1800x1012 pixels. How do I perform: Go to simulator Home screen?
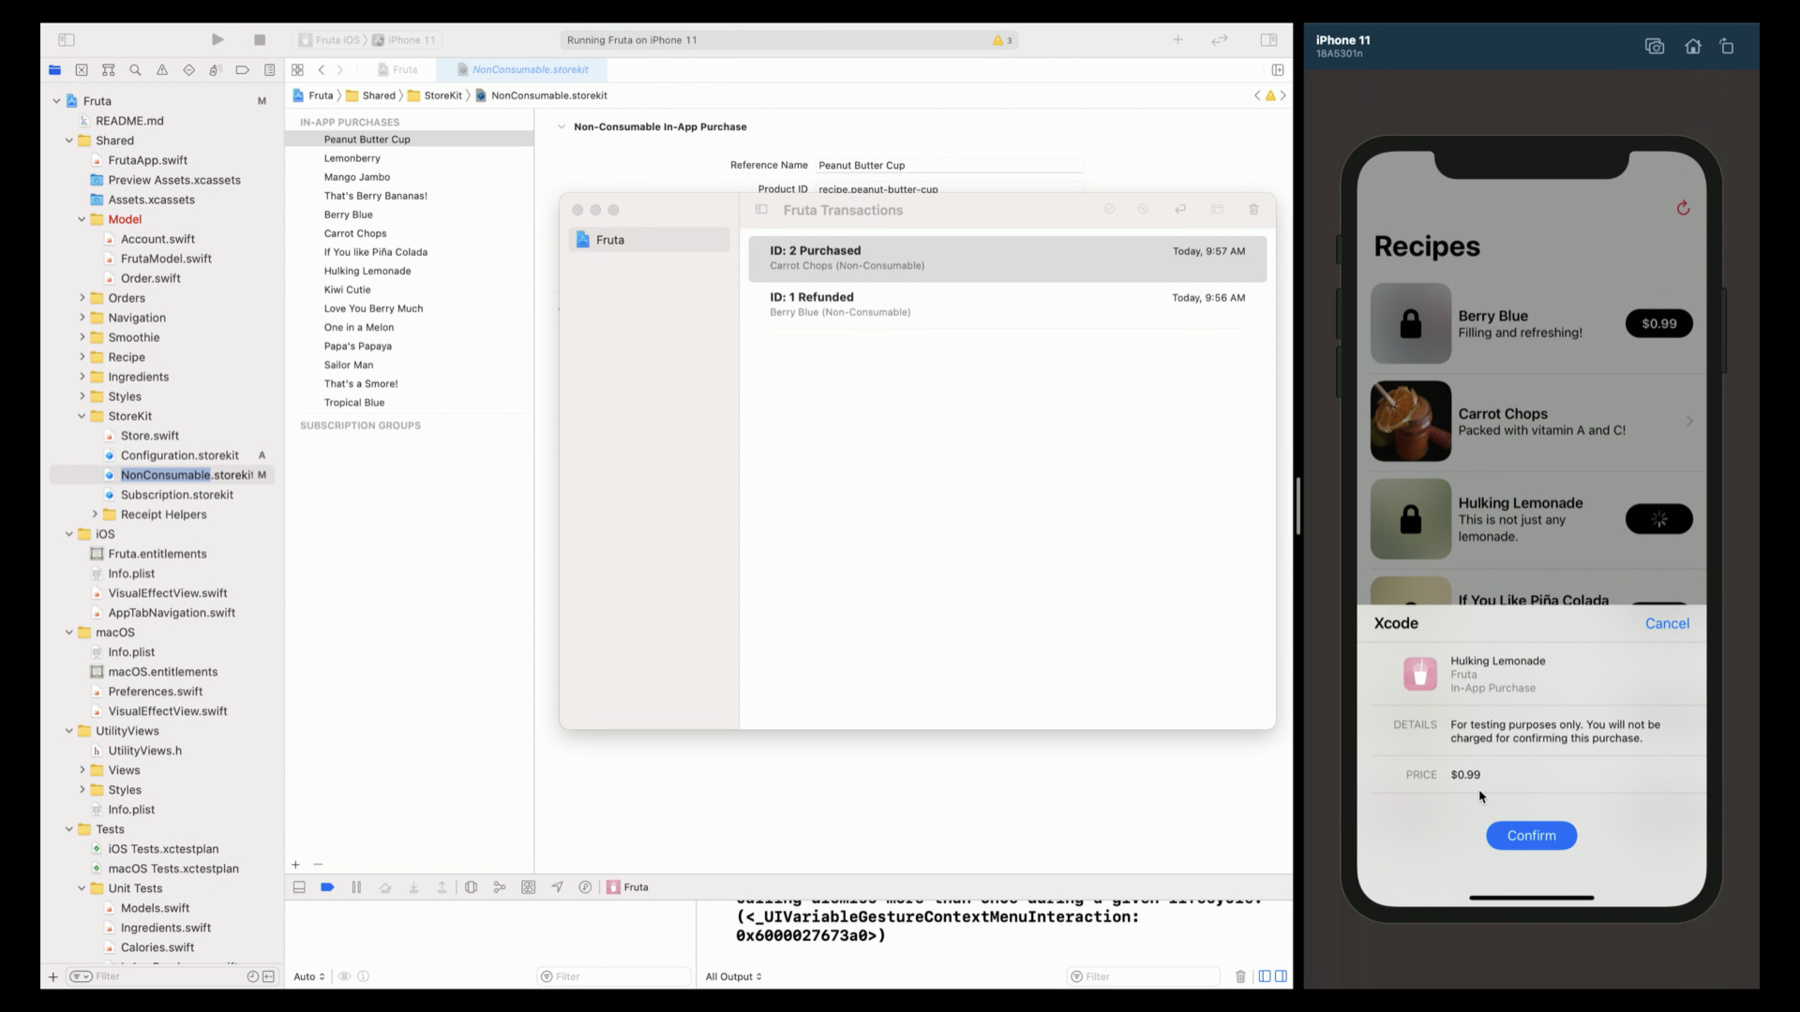(x=1693, y=46)
